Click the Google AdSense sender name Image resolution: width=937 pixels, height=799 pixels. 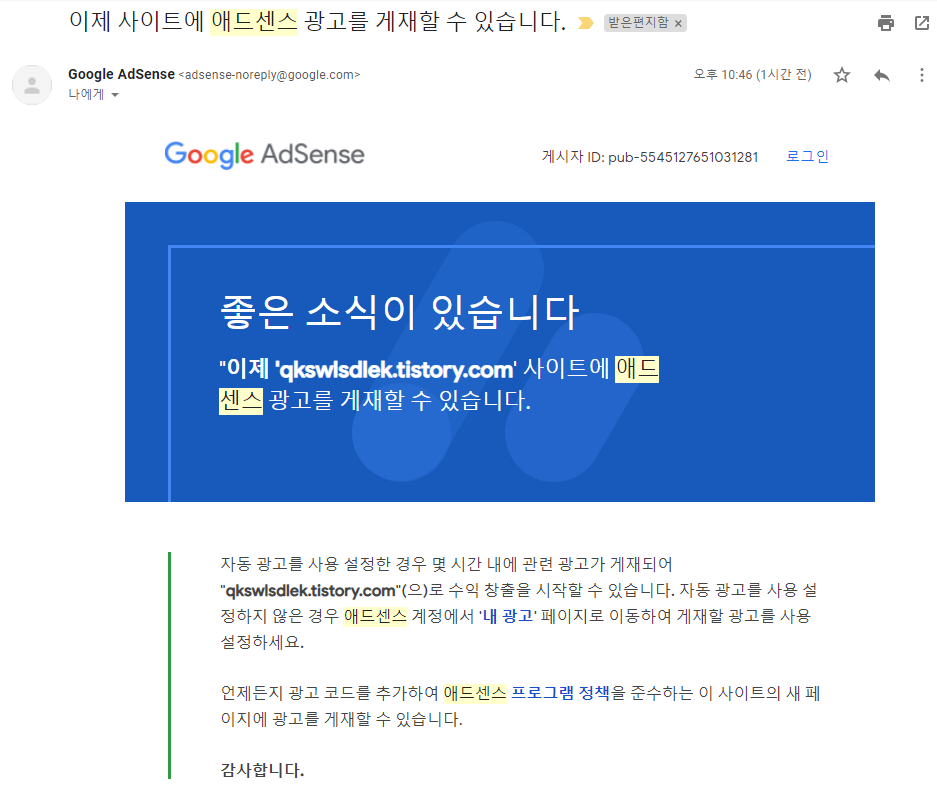pos(121,74)
